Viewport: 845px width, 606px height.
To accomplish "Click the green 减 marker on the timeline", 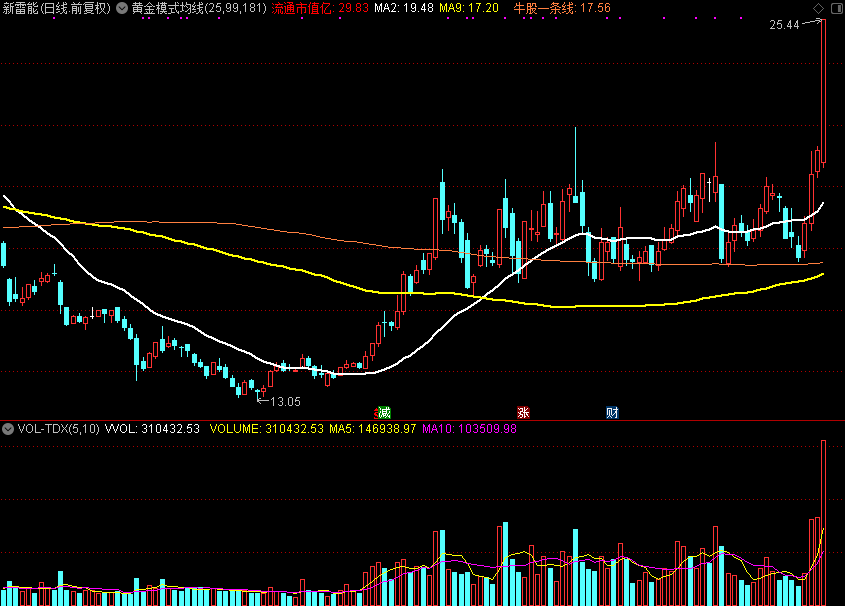I will click(x=384, y=413).
